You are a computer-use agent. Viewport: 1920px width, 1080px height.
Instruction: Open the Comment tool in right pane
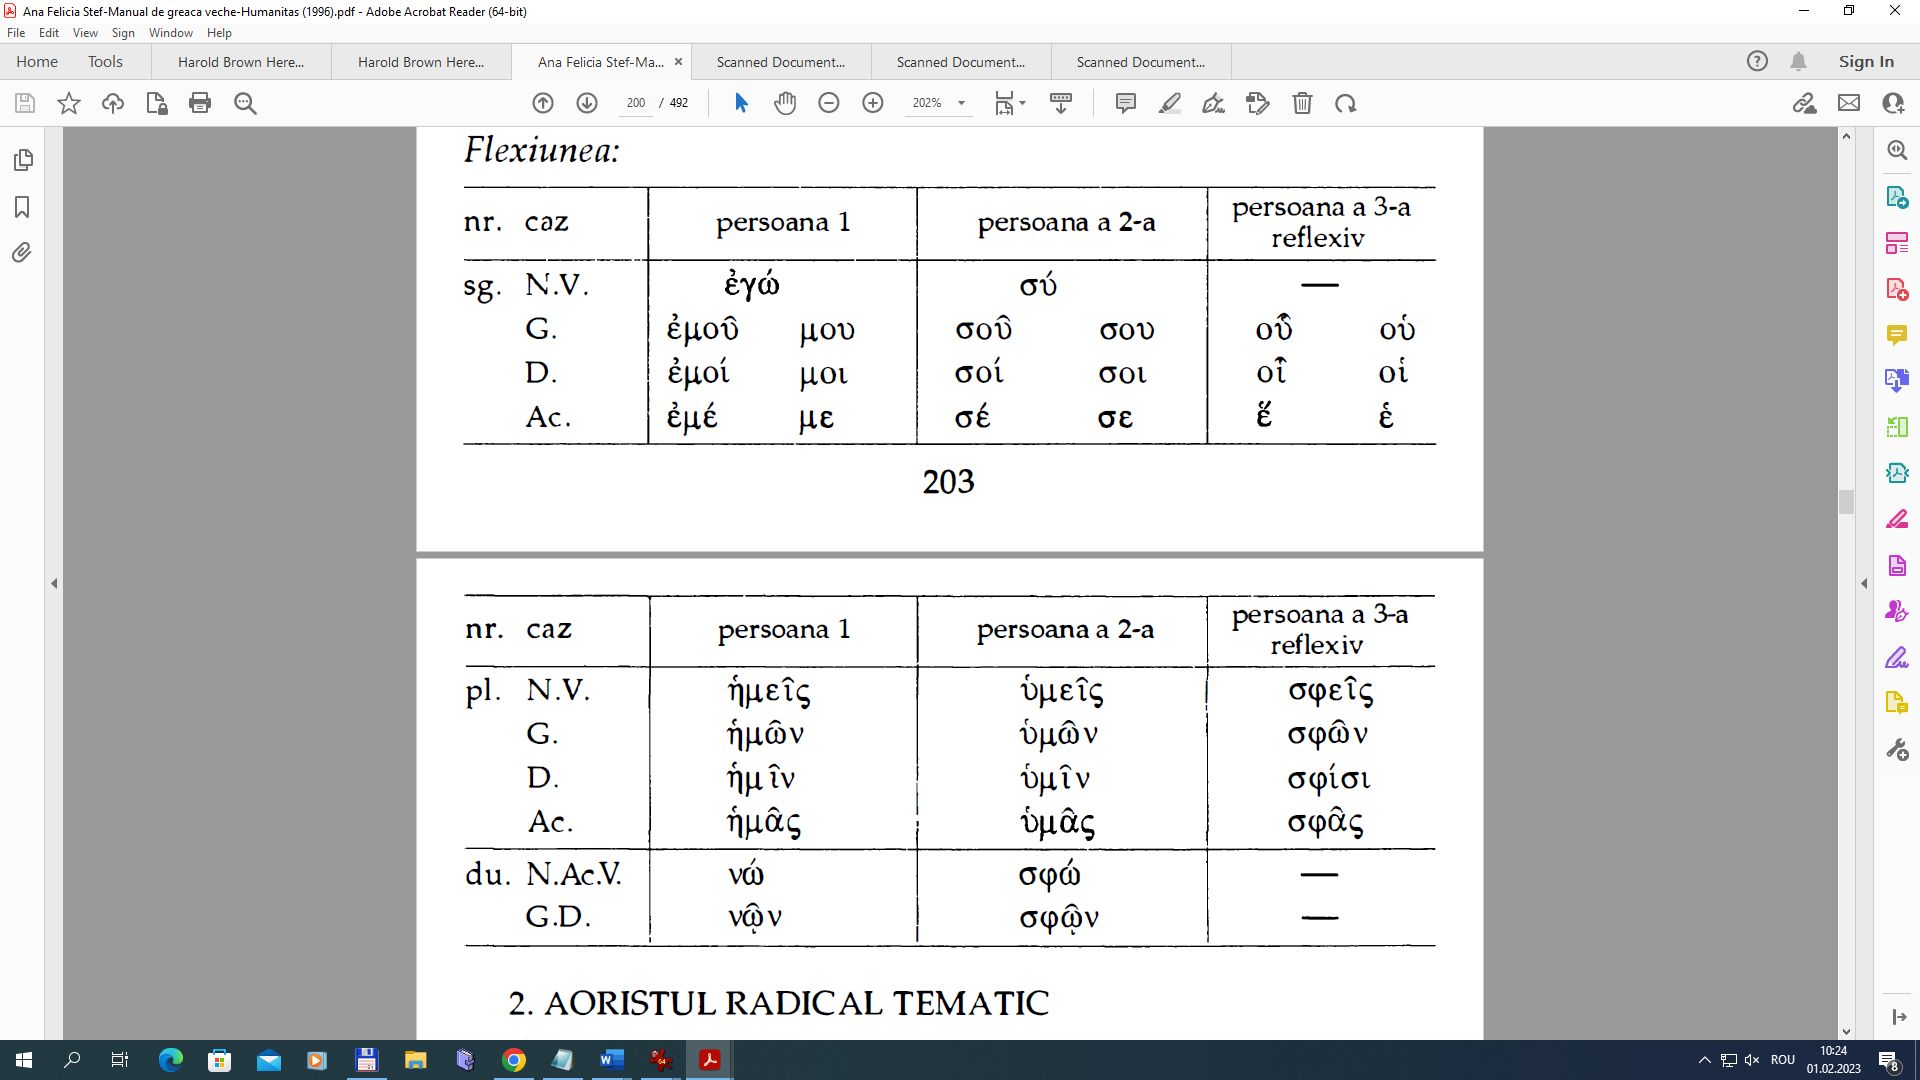click(1897, 335)
